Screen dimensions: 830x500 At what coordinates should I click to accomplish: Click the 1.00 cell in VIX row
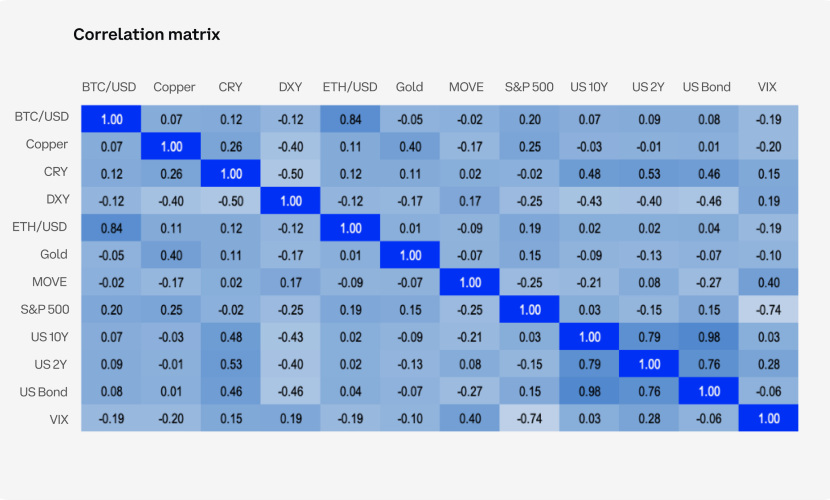tap(767, 419)
